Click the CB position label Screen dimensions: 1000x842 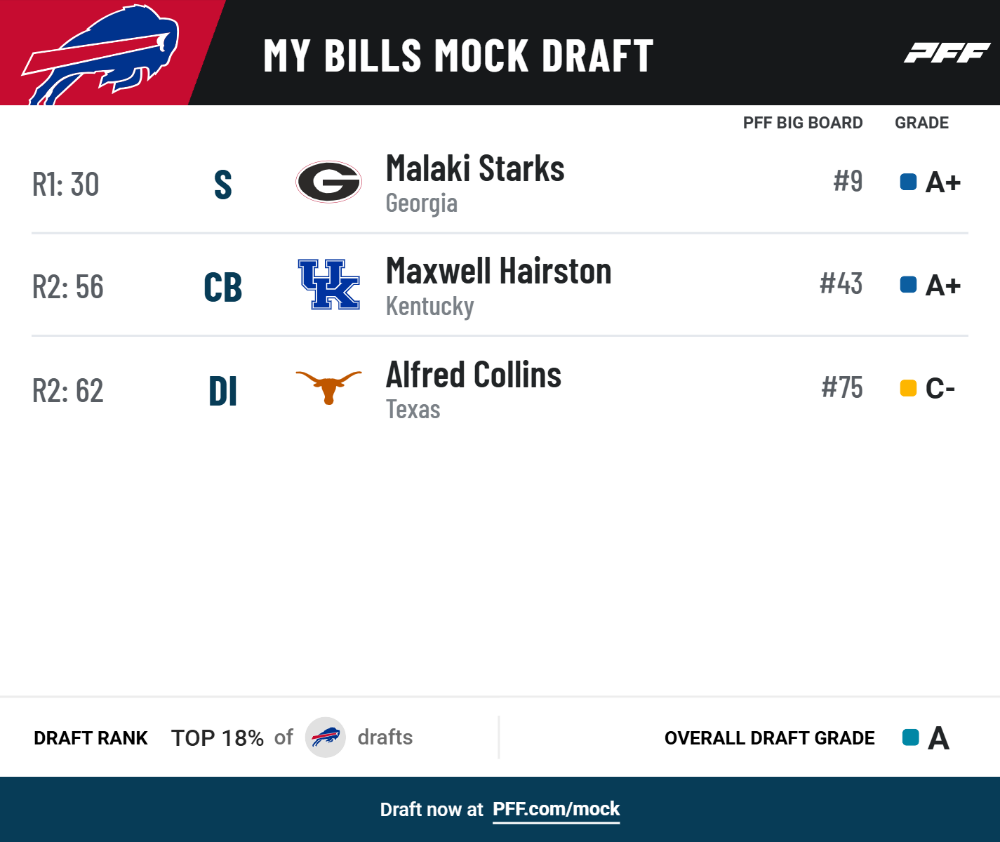(x=223, y=287)
